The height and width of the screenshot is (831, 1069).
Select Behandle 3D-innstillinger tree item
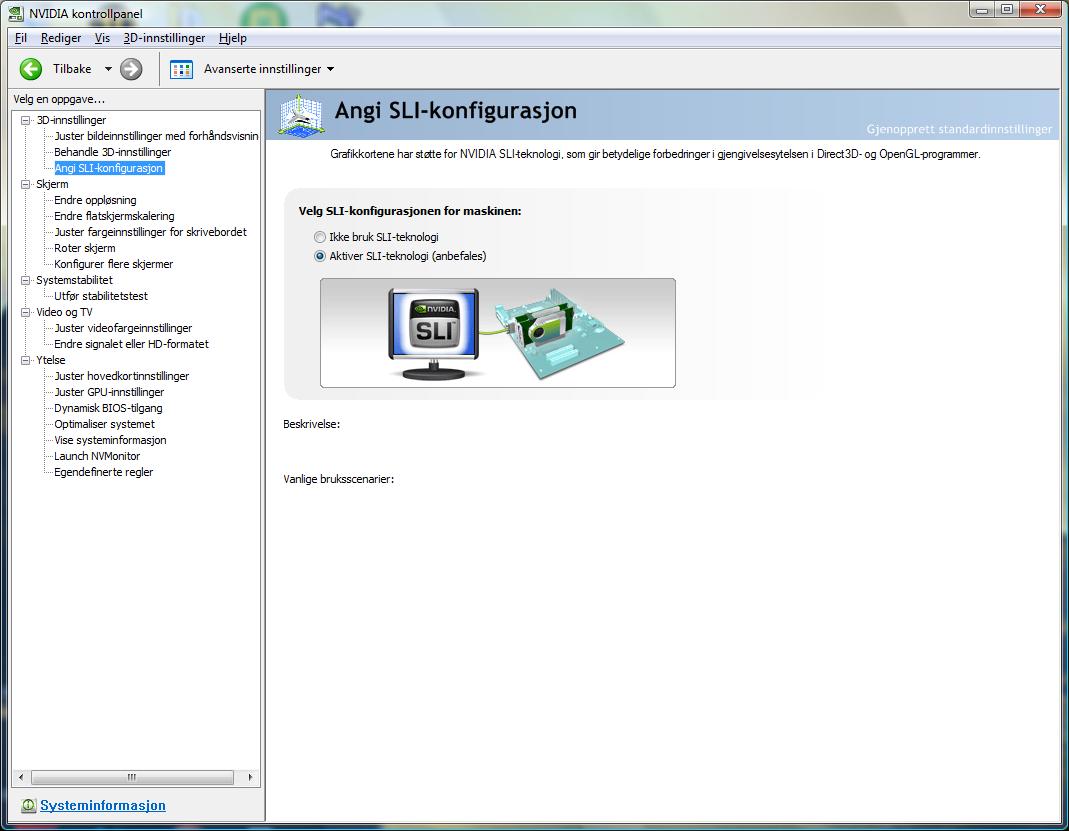[112, 152]
